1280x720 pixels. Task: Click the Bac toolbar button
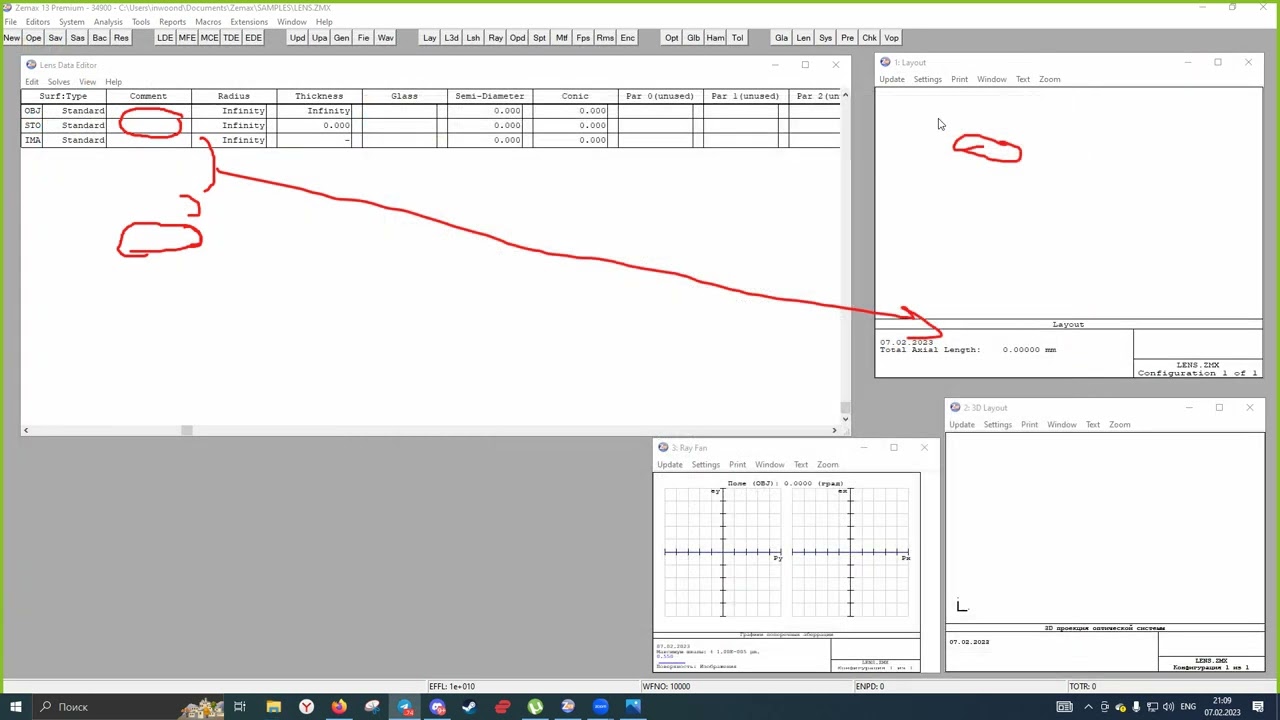click(100, 38)
